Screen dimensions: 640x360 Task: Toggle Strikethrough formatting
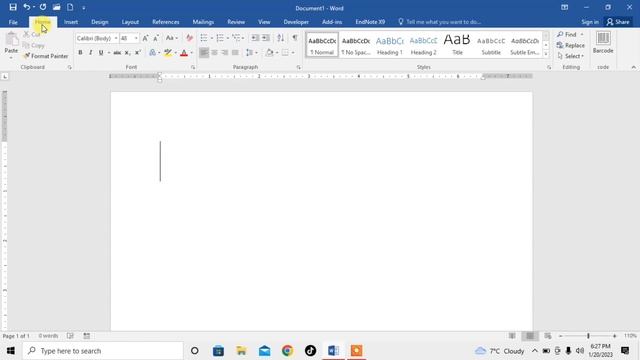pyautogui.click(x=117, y=52)
